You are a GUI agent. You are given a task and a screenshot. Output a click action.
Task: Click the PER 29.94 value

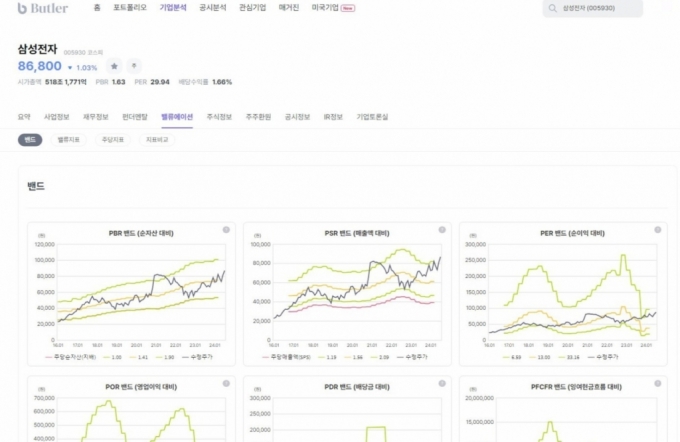pyautogui.click(x=152, y=82)
